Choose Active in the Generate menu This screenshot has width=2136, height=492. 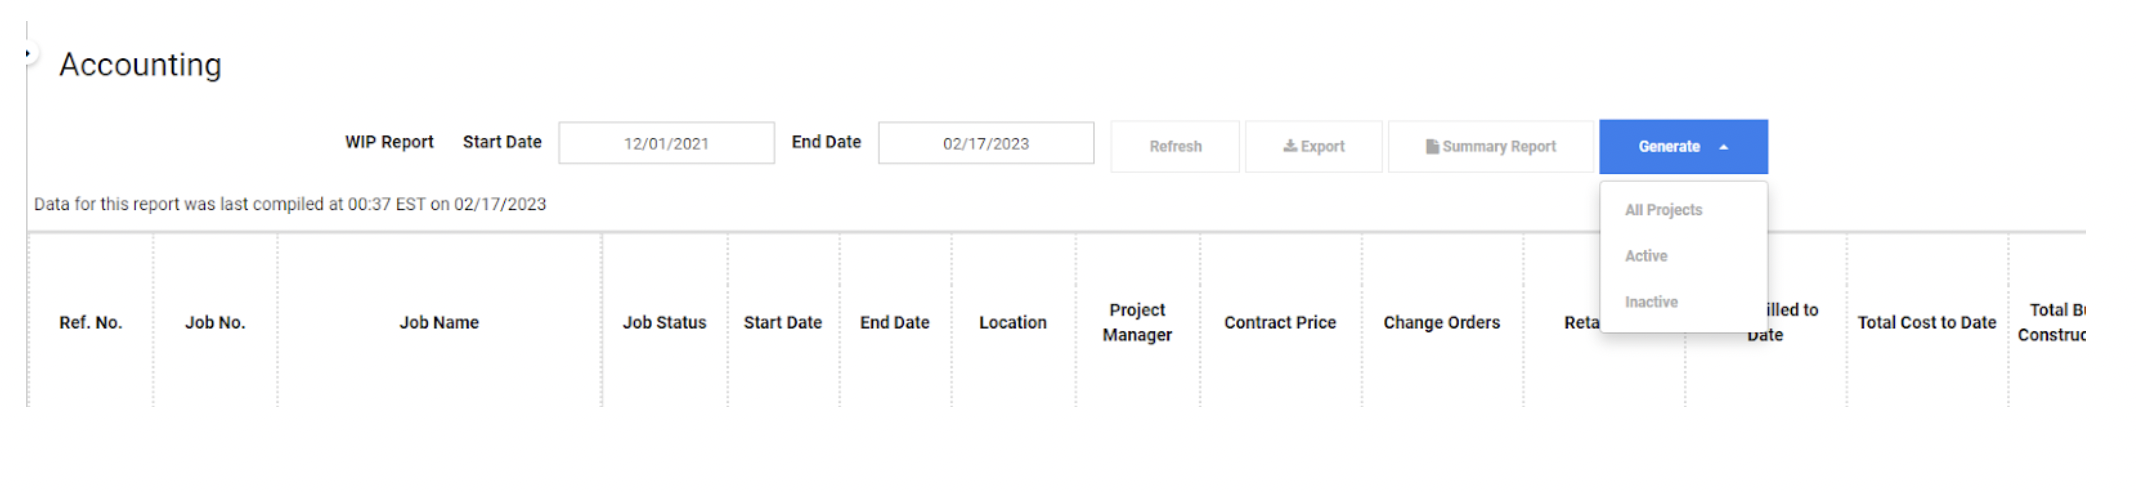click(1646, 256)
